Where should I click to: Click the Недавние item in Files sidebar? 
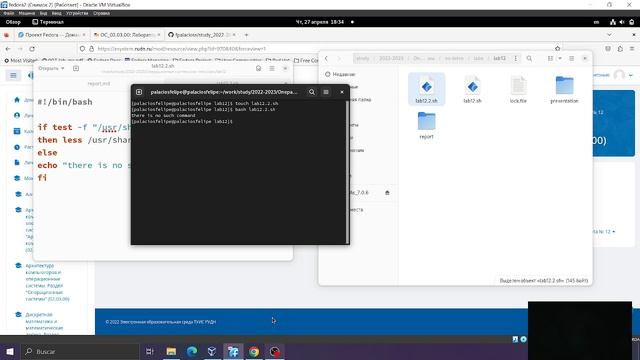[x=340, y=74]
